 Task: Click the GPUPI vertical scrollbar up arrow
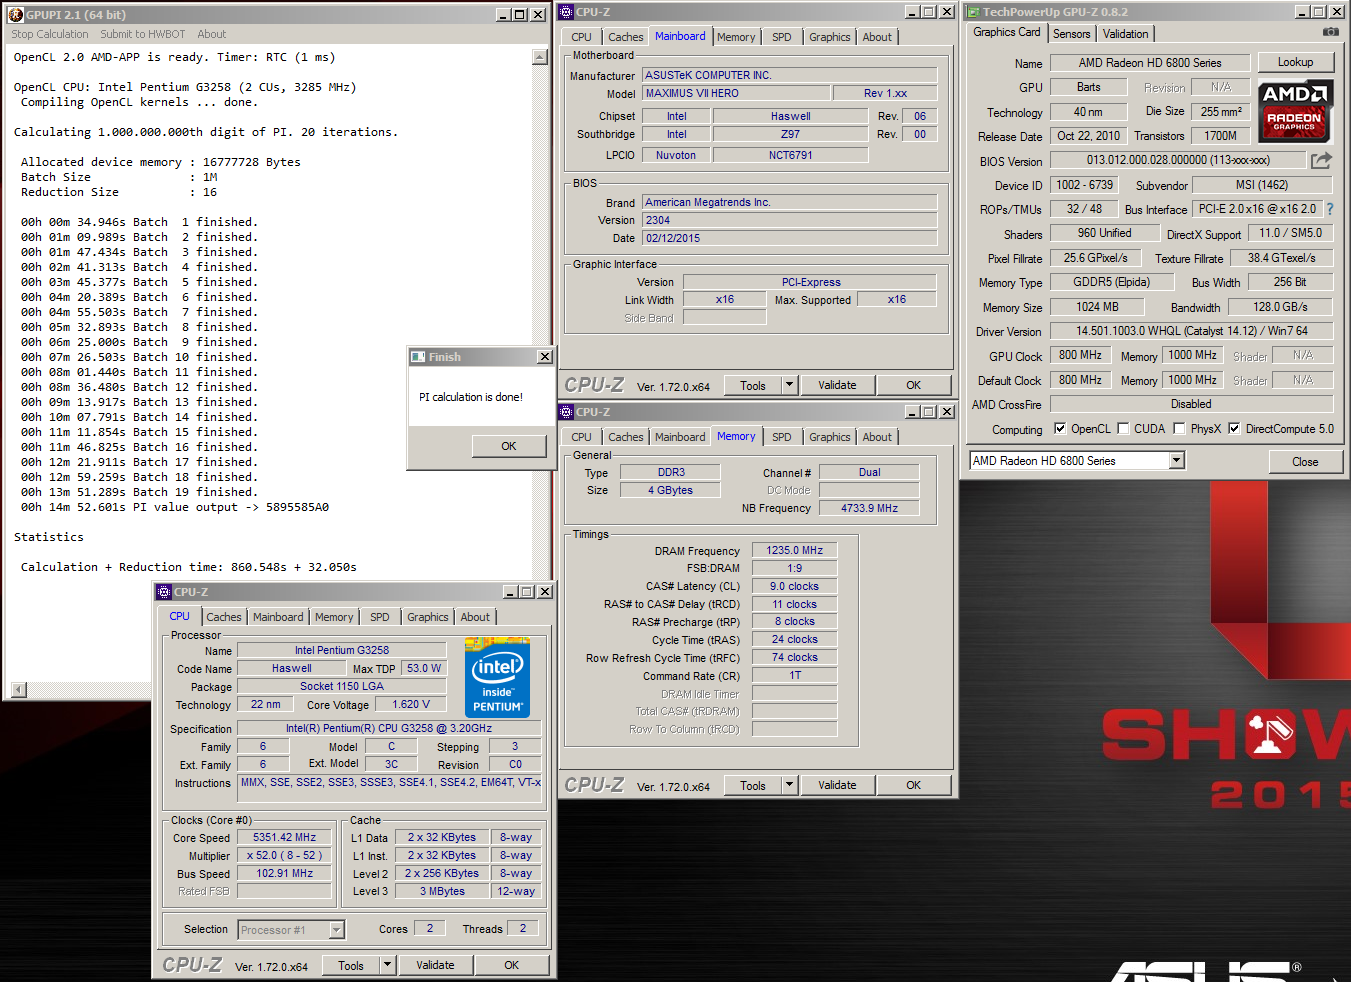pyautogui.click(x=540, y=57)
